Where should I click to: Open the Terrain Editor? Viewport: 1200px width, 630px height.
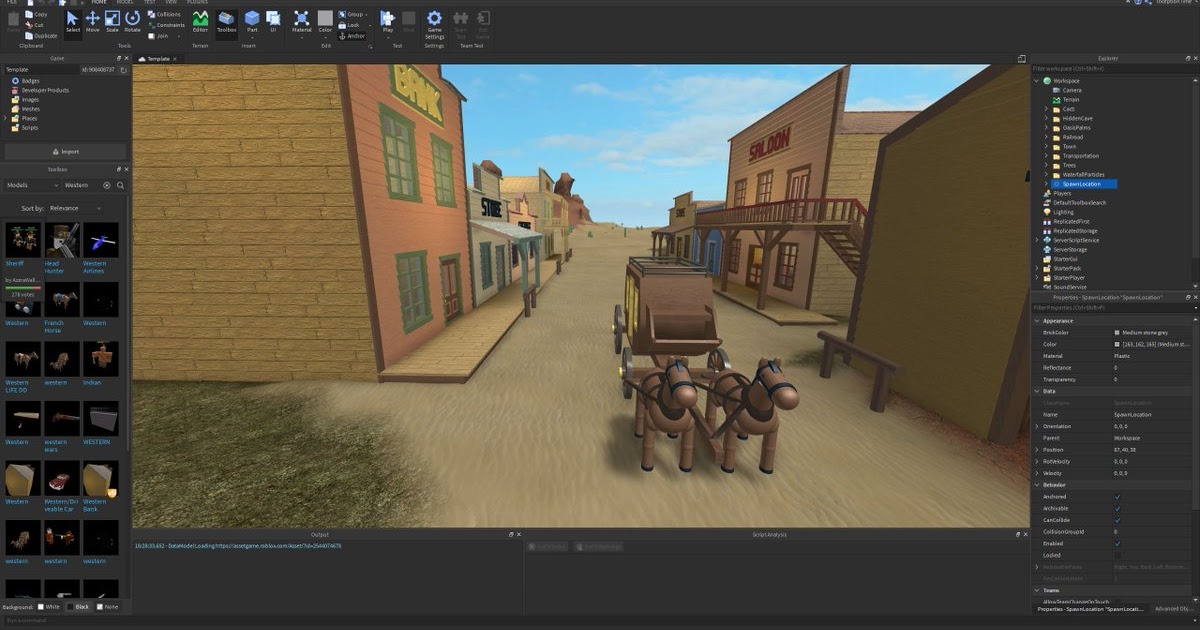point(200,21)
